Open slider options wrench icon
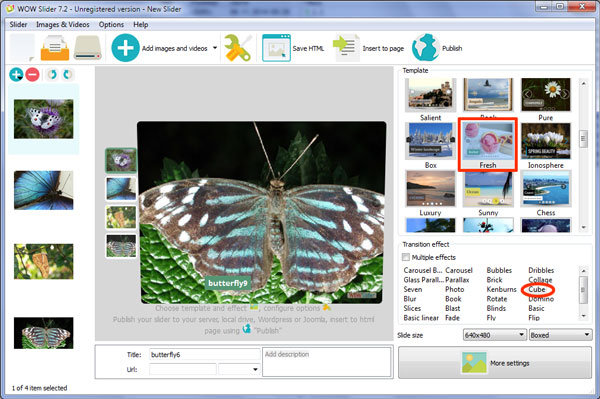The height and width of the screenshot is (399, 600). coord(238,48)
